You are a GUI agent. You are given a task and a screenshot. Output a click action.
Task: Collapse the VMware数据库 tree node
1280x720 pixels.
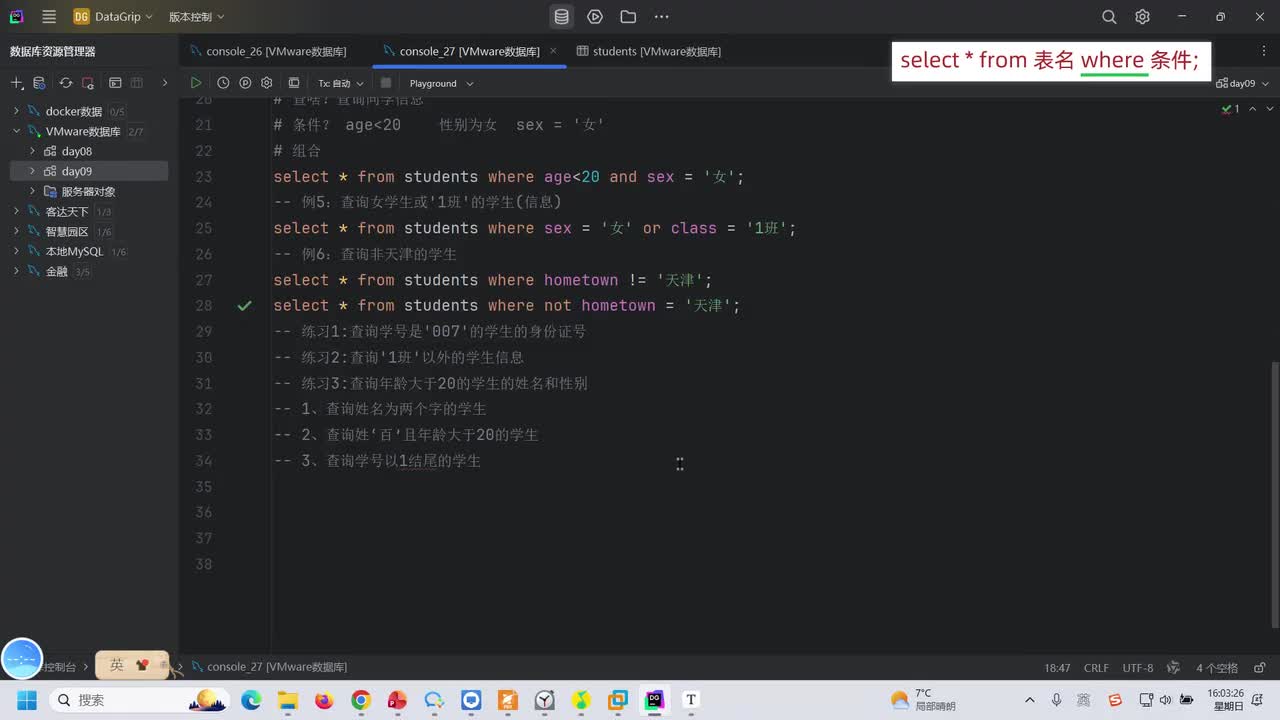[17, 131]
